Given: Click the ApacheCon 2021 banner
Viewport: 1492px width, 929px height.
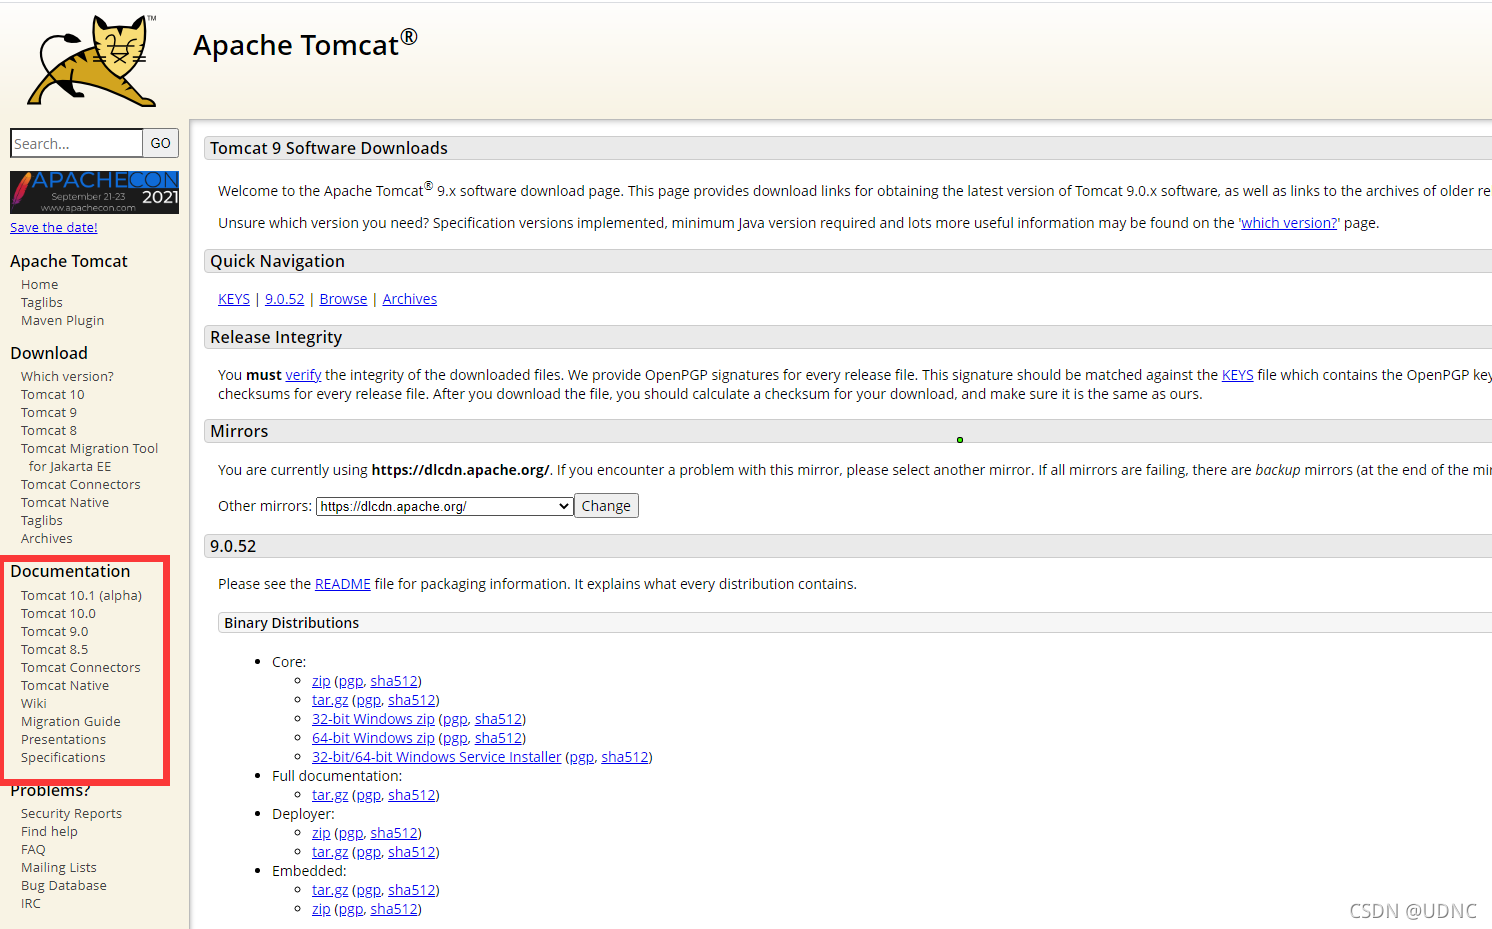Looking at the screenshot, I should (93, 191).
